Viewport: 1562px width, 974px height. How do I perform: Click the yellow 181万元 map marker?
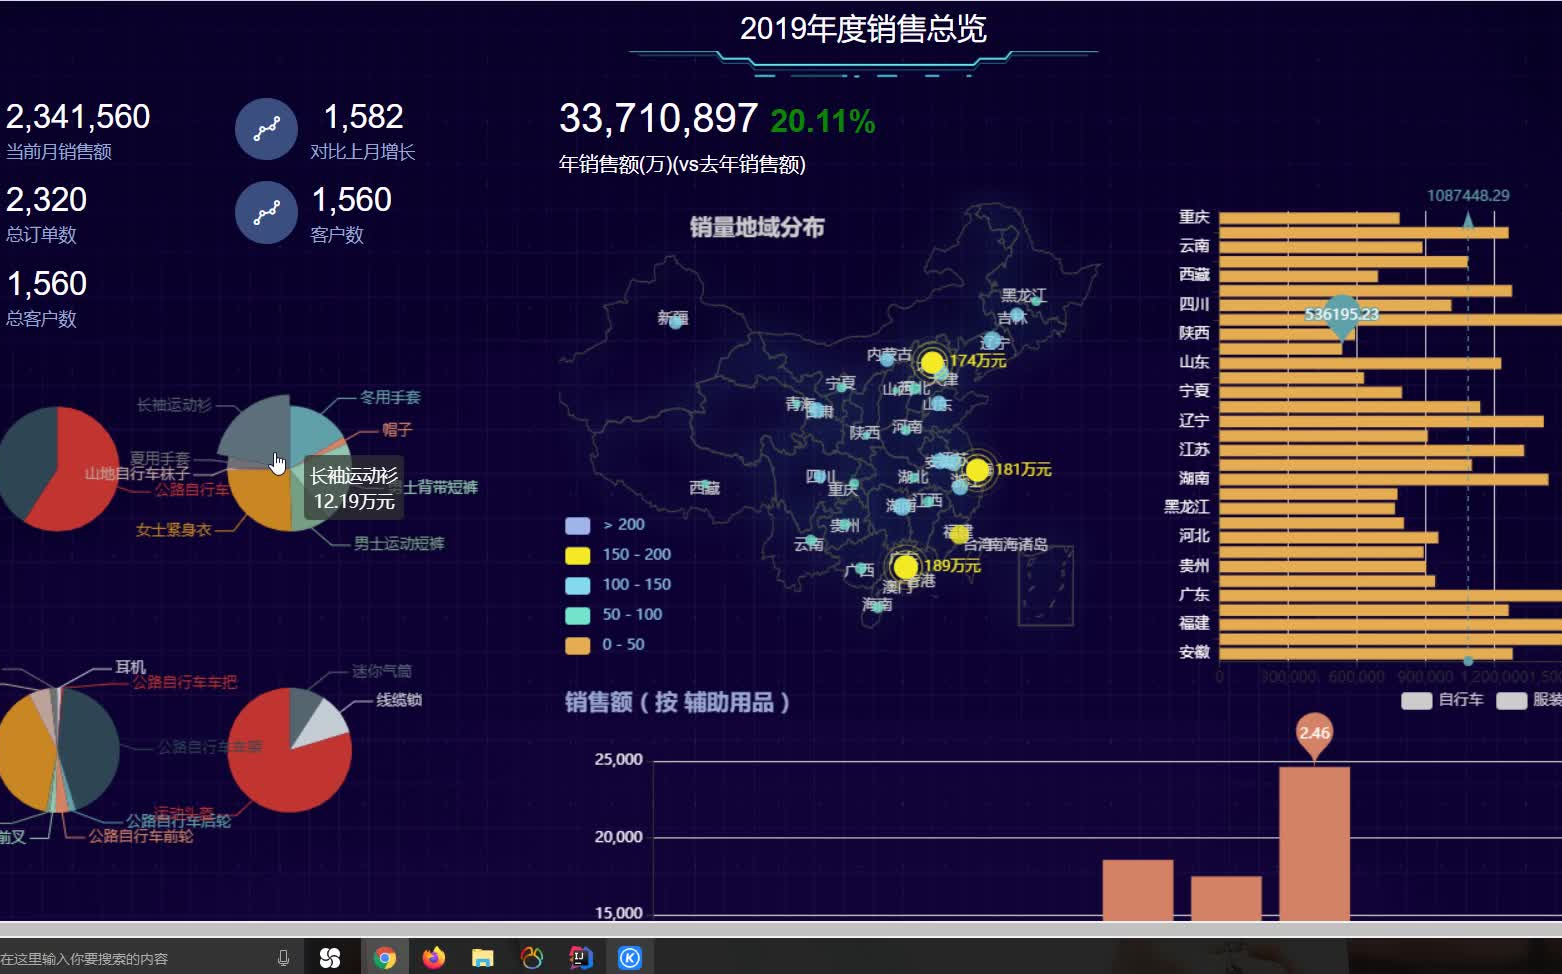pos(978,470)
